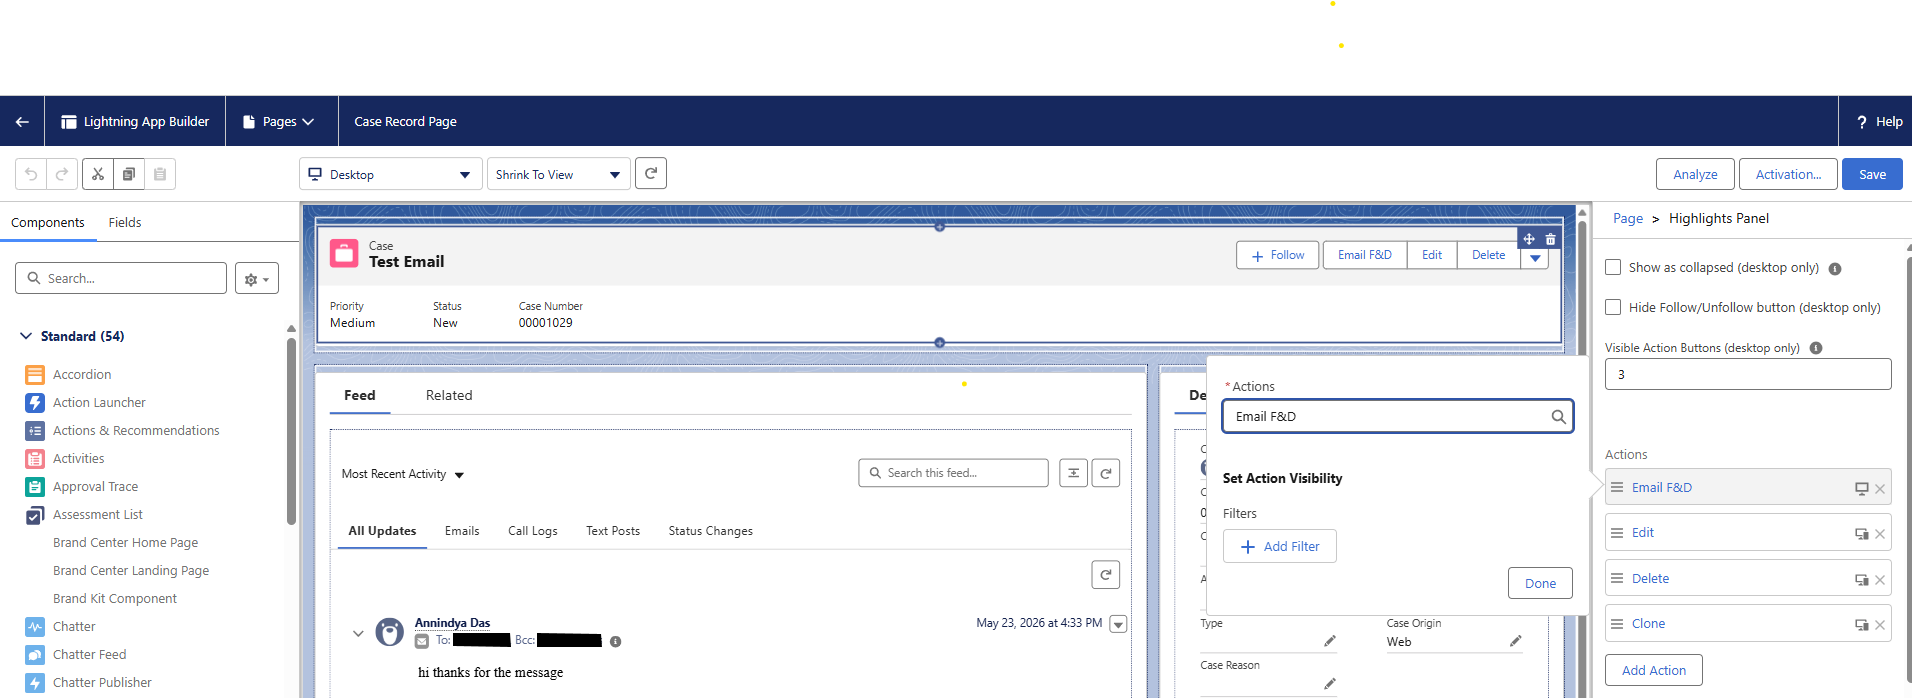Delete Highlights Panel with trash icon
This screenshot has width=1912, height=698.
pos(1550,239)
